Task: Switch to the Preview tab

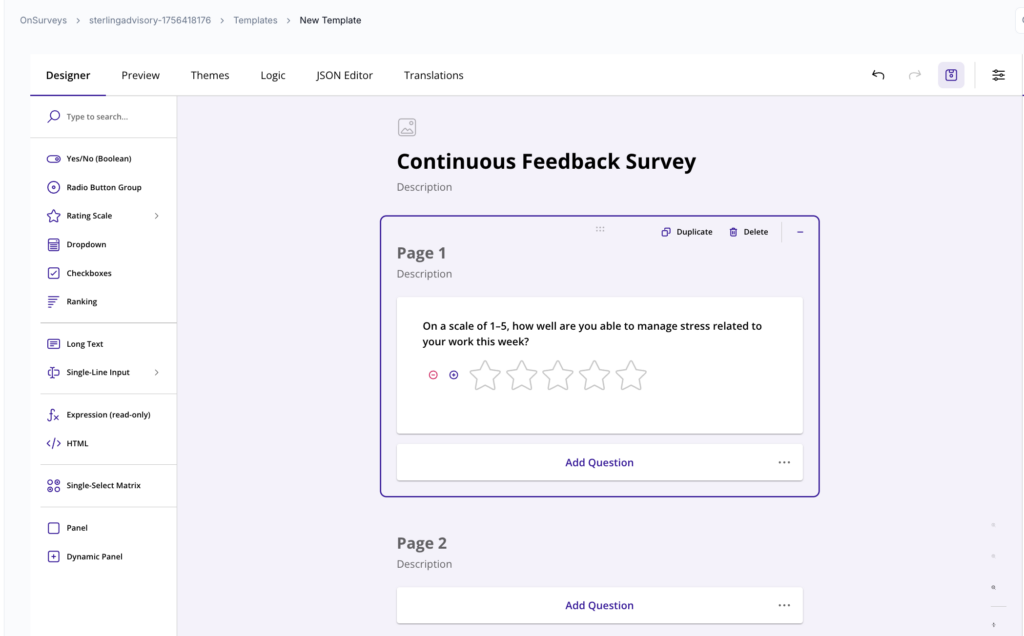Action: (x=140, y=75)
